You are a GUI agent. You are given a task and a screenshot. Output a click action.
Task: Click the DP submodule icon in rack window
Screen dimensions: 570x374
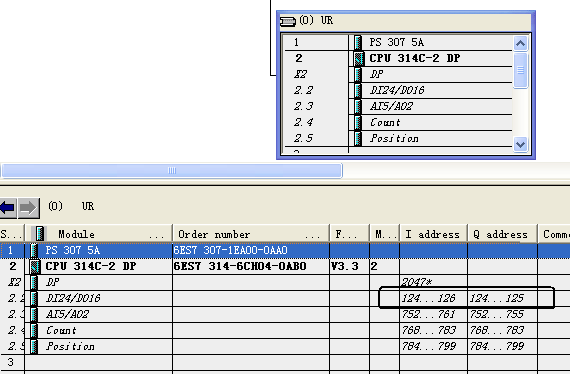click(358, 74)
